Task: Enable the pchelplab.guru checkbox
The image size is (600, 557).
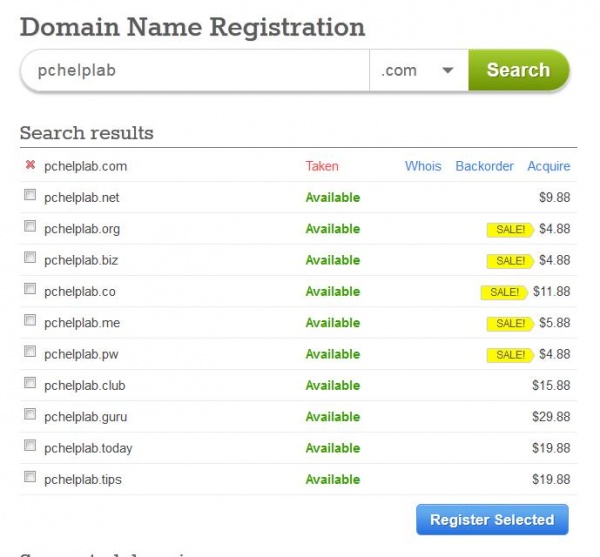Action: point(30,416)
